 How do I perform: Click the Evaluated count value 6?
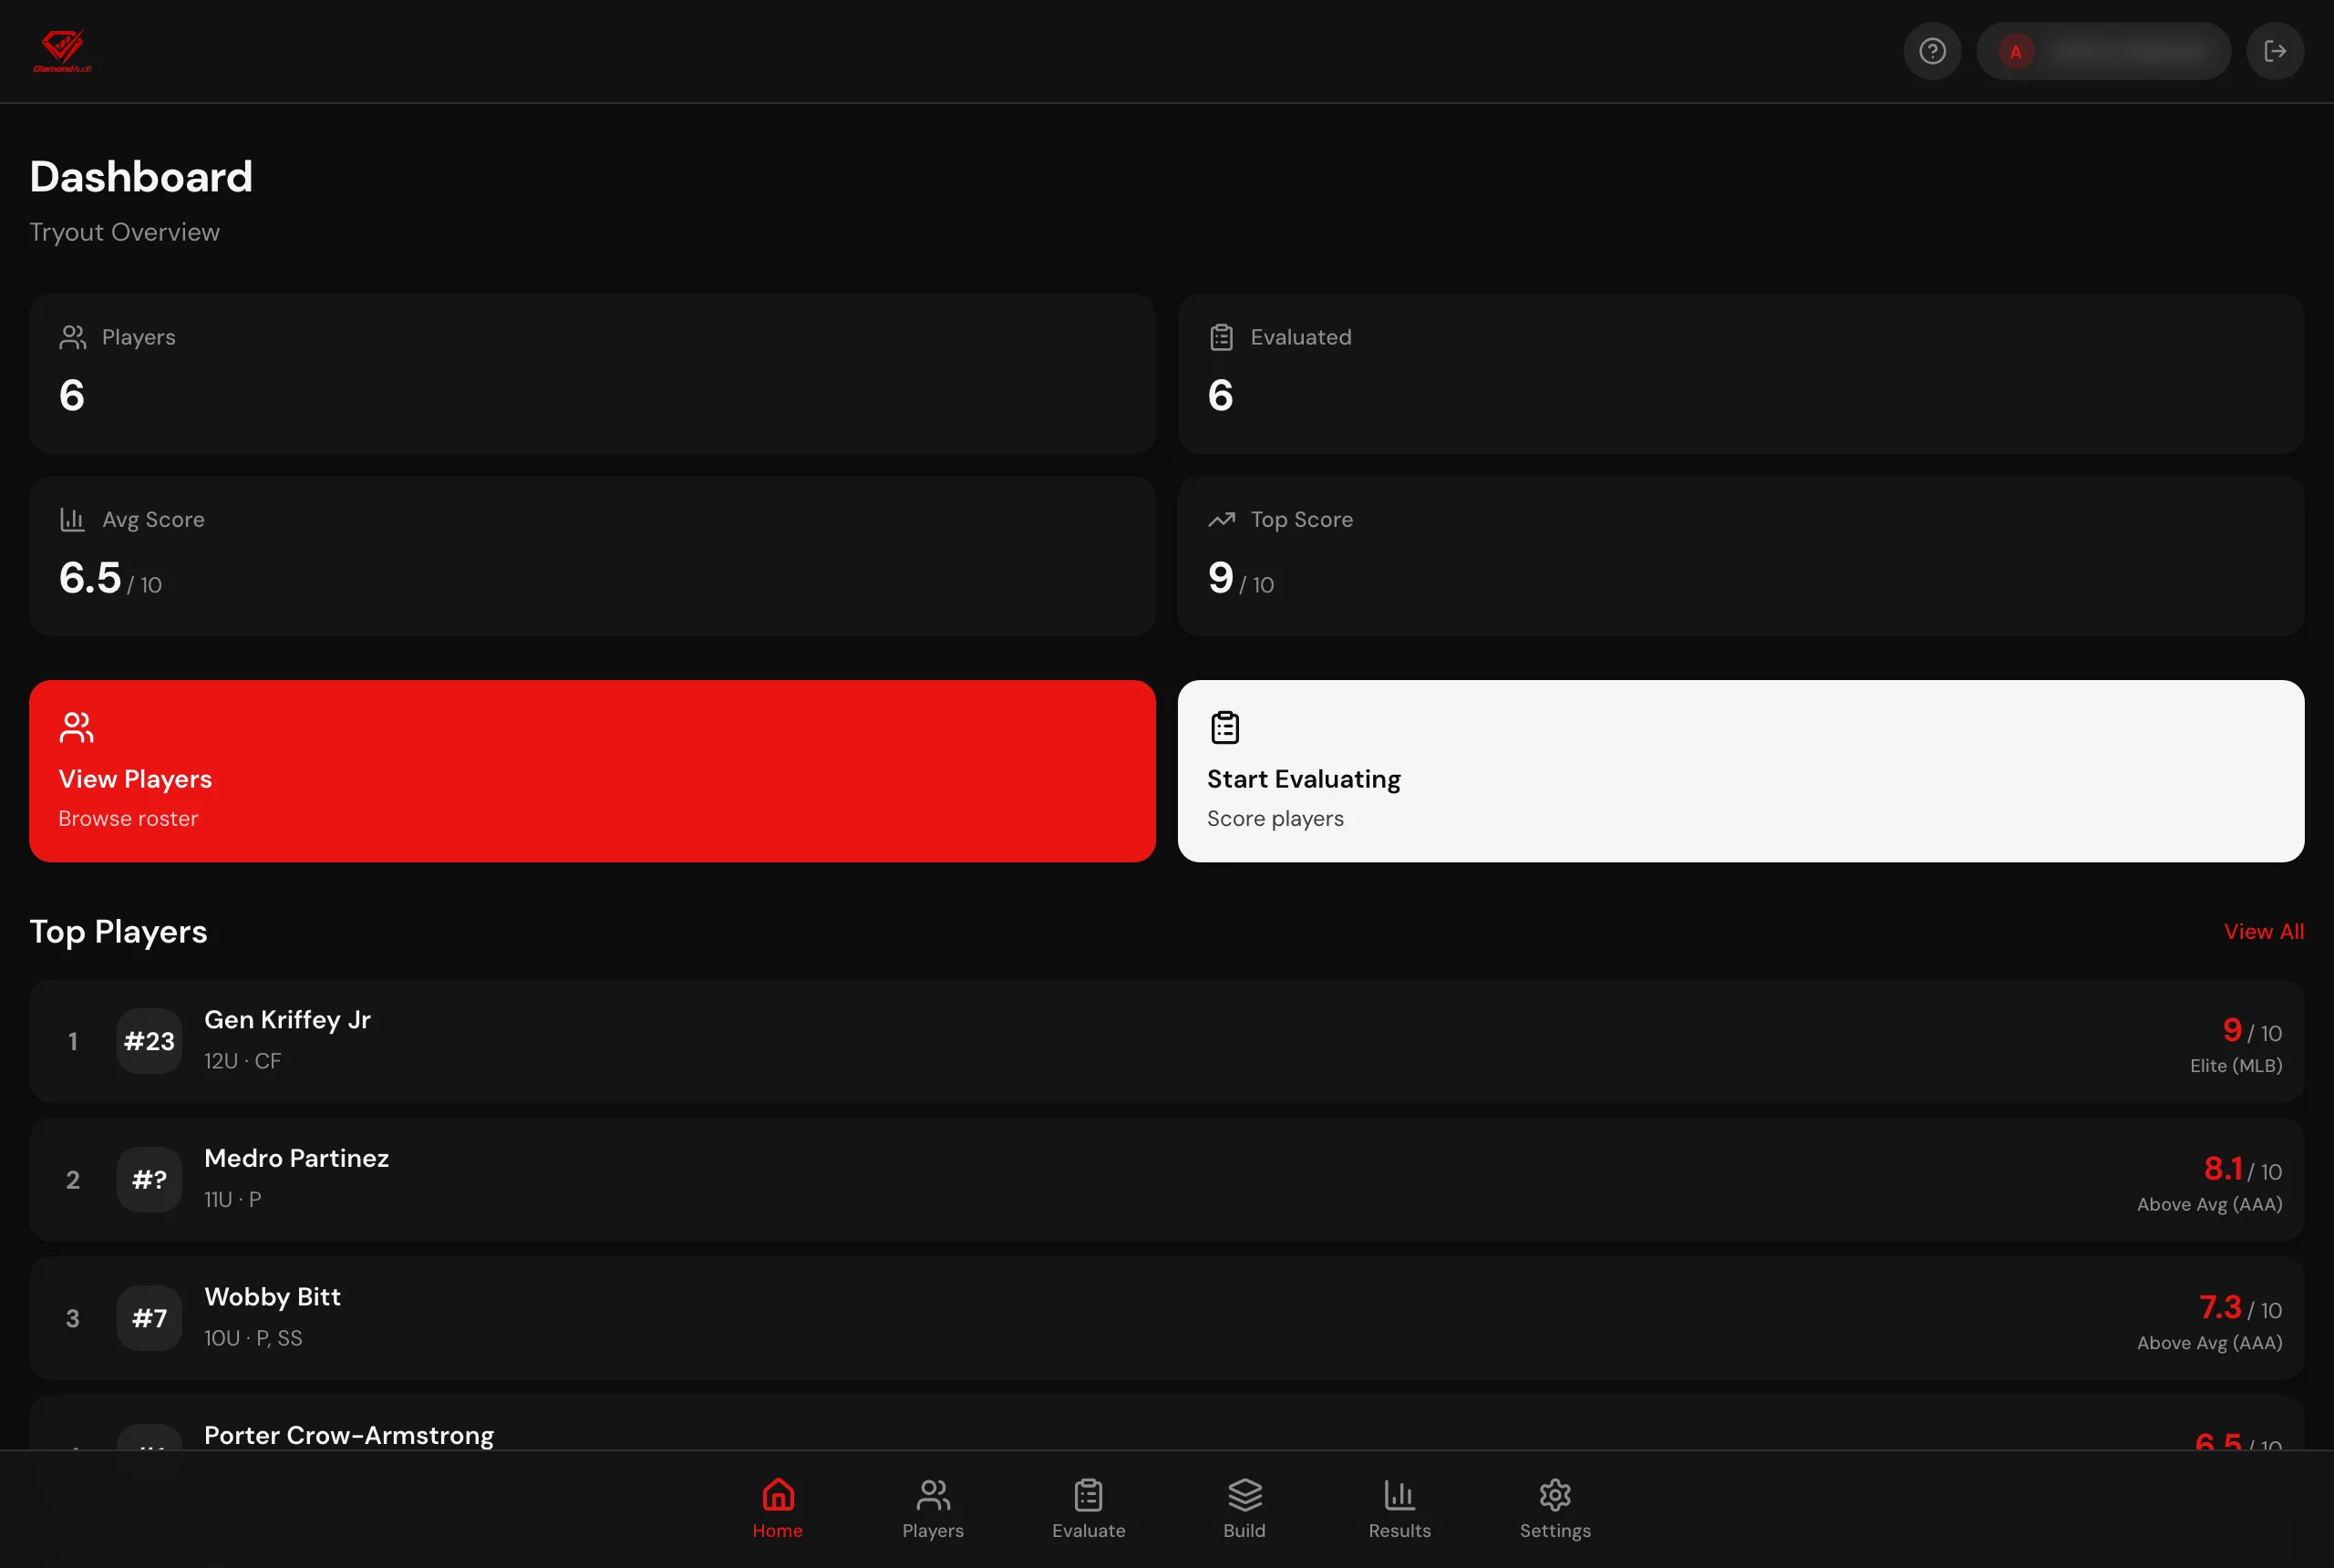tap(1220, 396)
